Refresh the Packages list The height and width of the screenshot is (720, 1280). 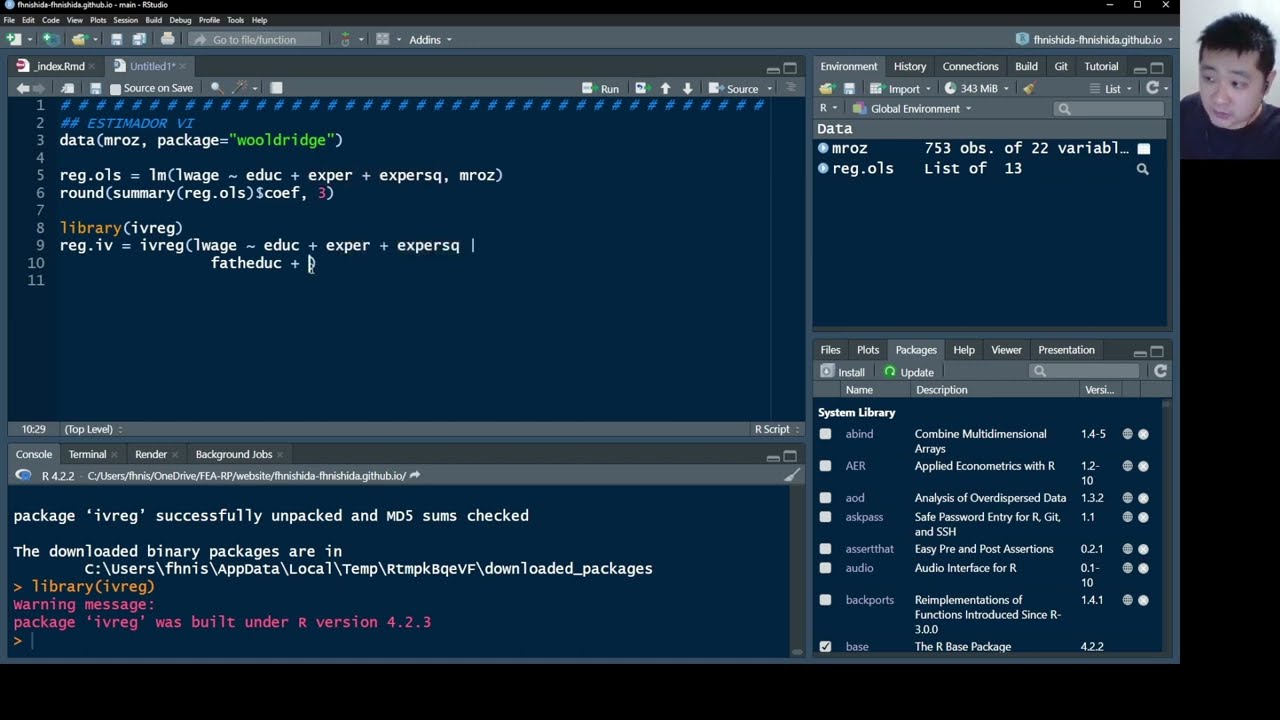coord(1160,371)
